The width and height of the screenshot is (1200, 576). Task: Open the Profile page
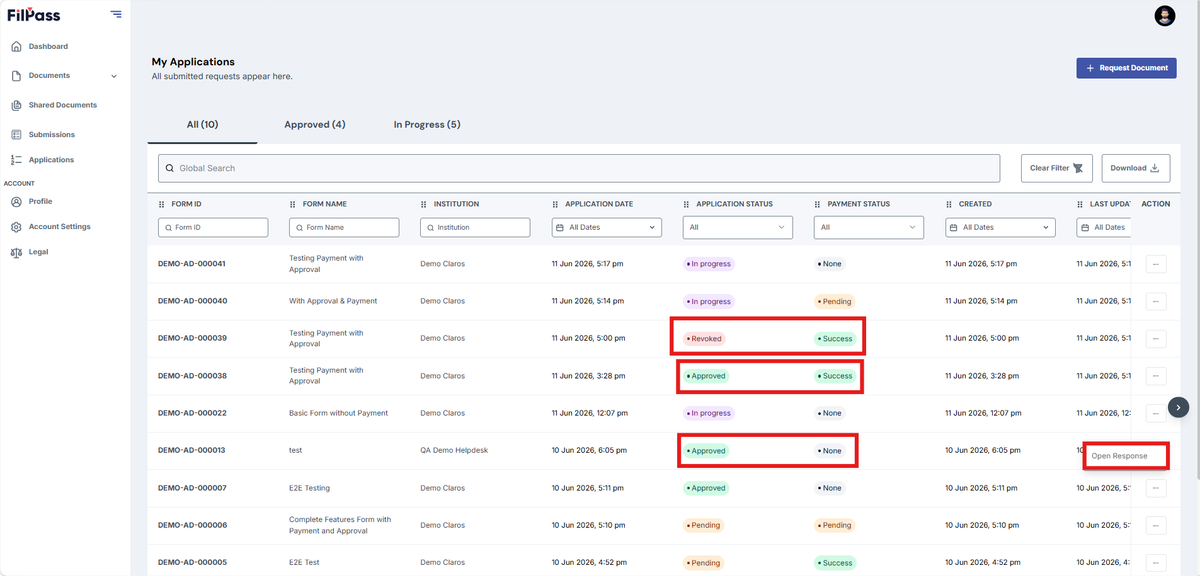point(40,201)
